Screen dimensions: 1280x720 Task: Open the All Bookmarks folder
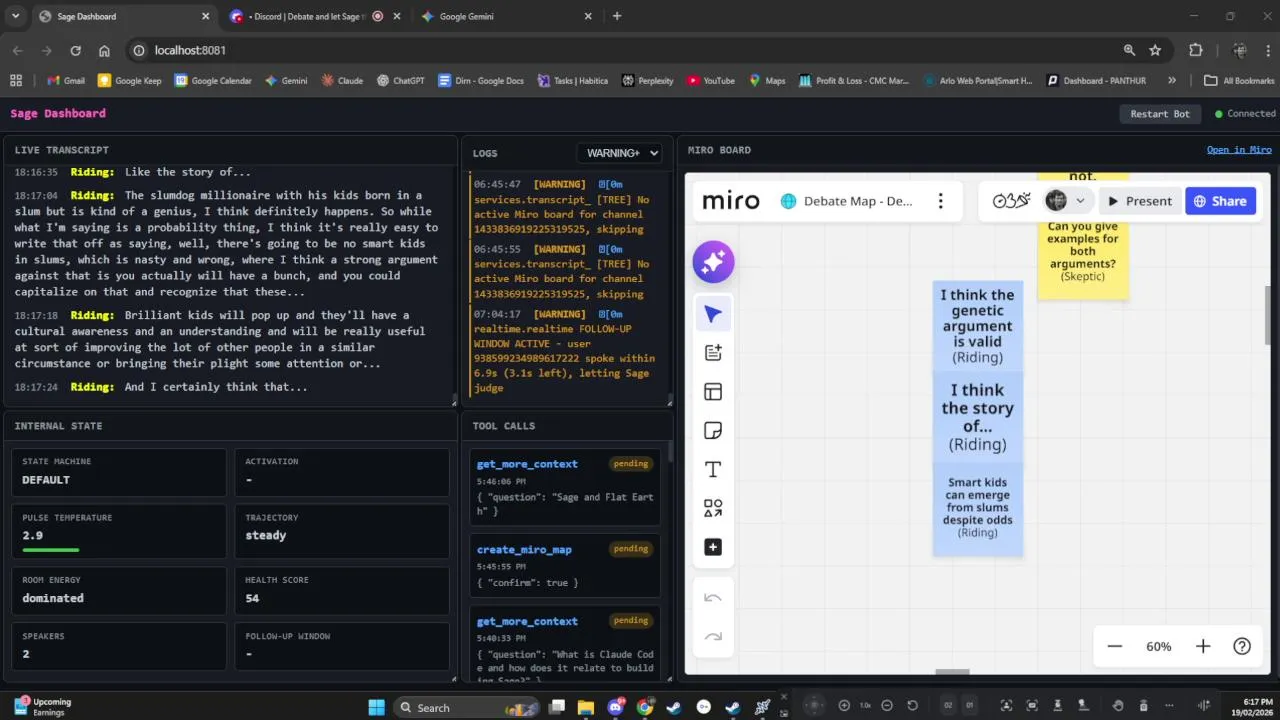click(x=1239, y=80)
